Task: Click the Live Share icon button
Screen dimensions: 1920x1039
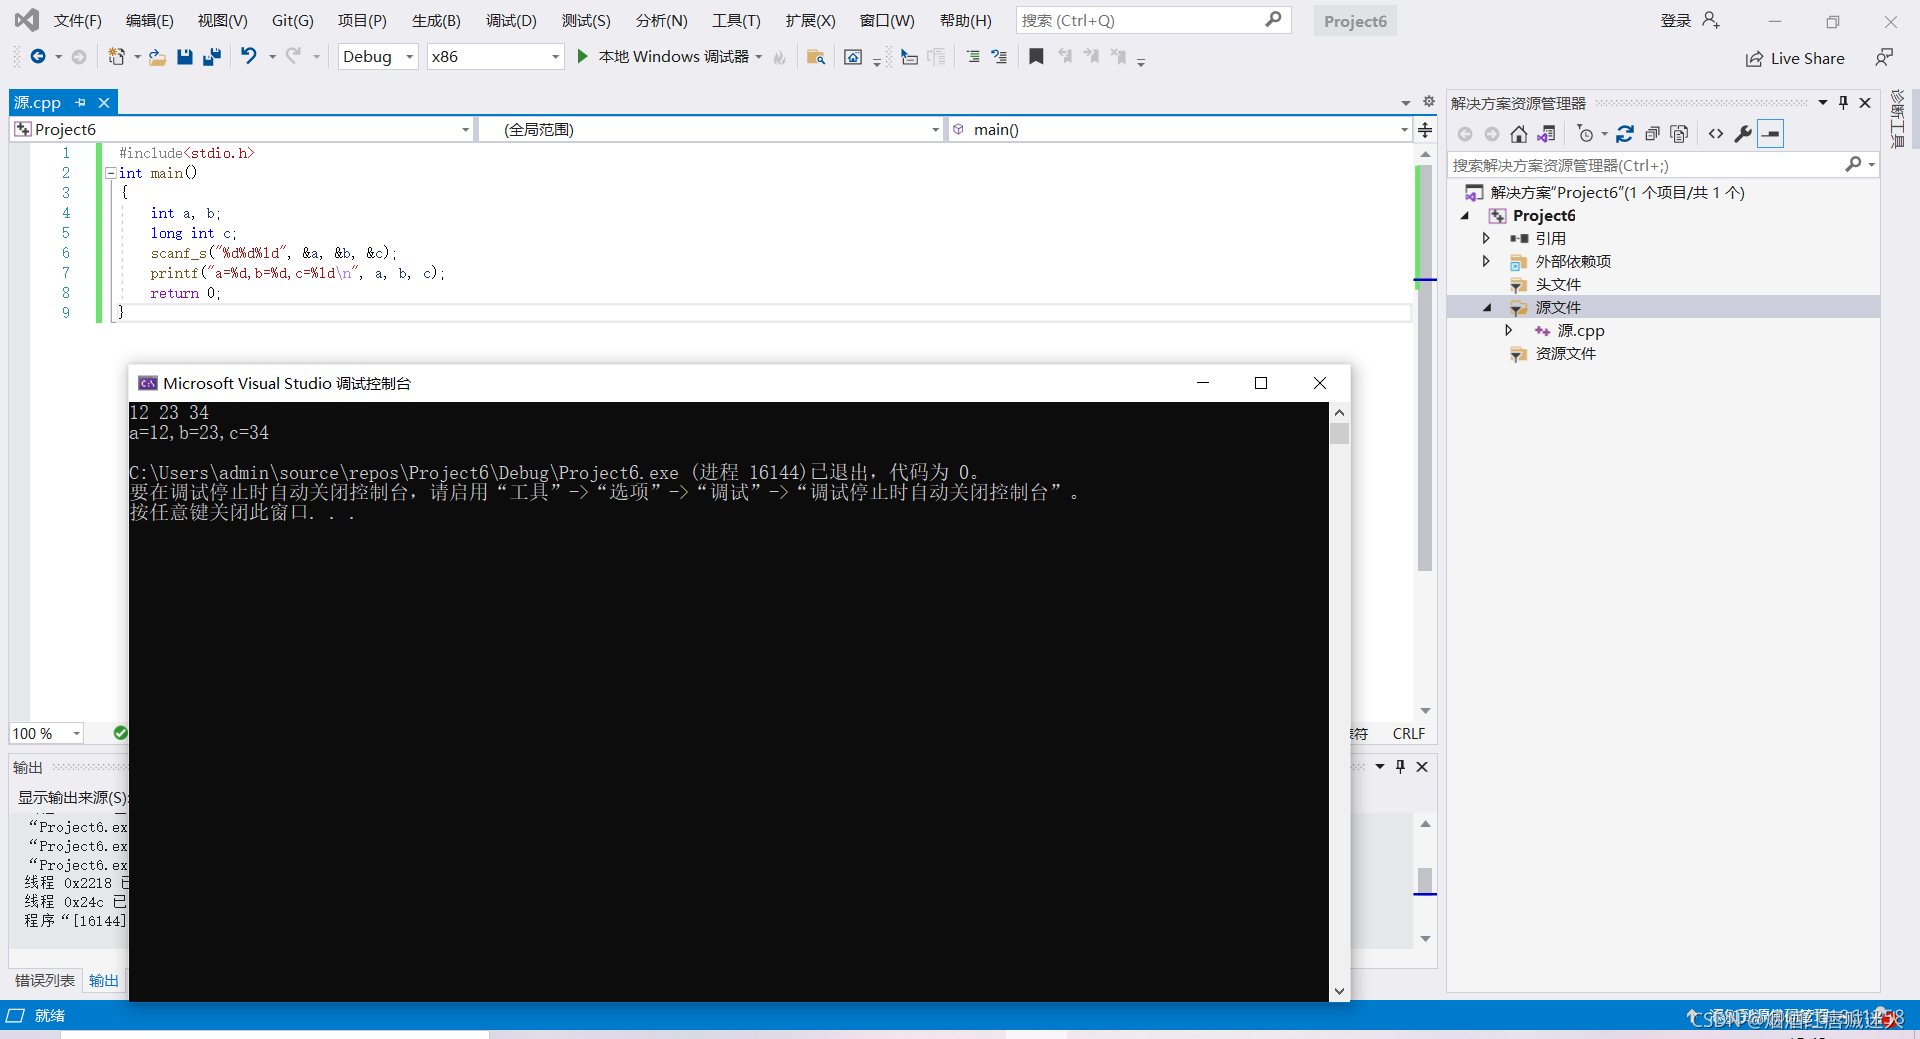Action: click(1795, 58)
